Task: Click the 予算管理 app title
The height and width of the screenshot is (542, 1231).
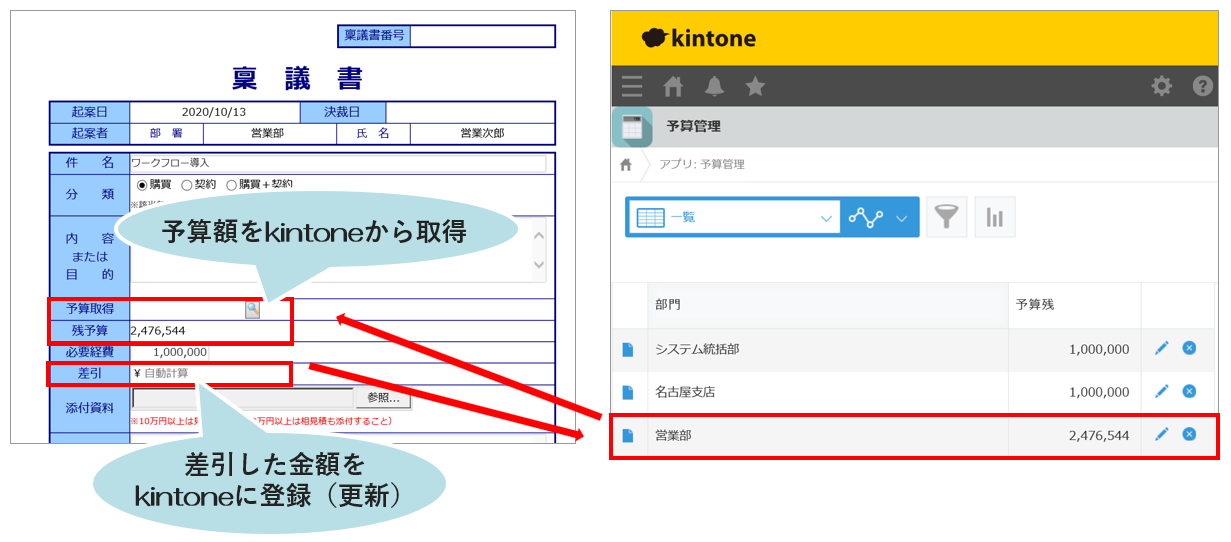Action: [693, 127]
